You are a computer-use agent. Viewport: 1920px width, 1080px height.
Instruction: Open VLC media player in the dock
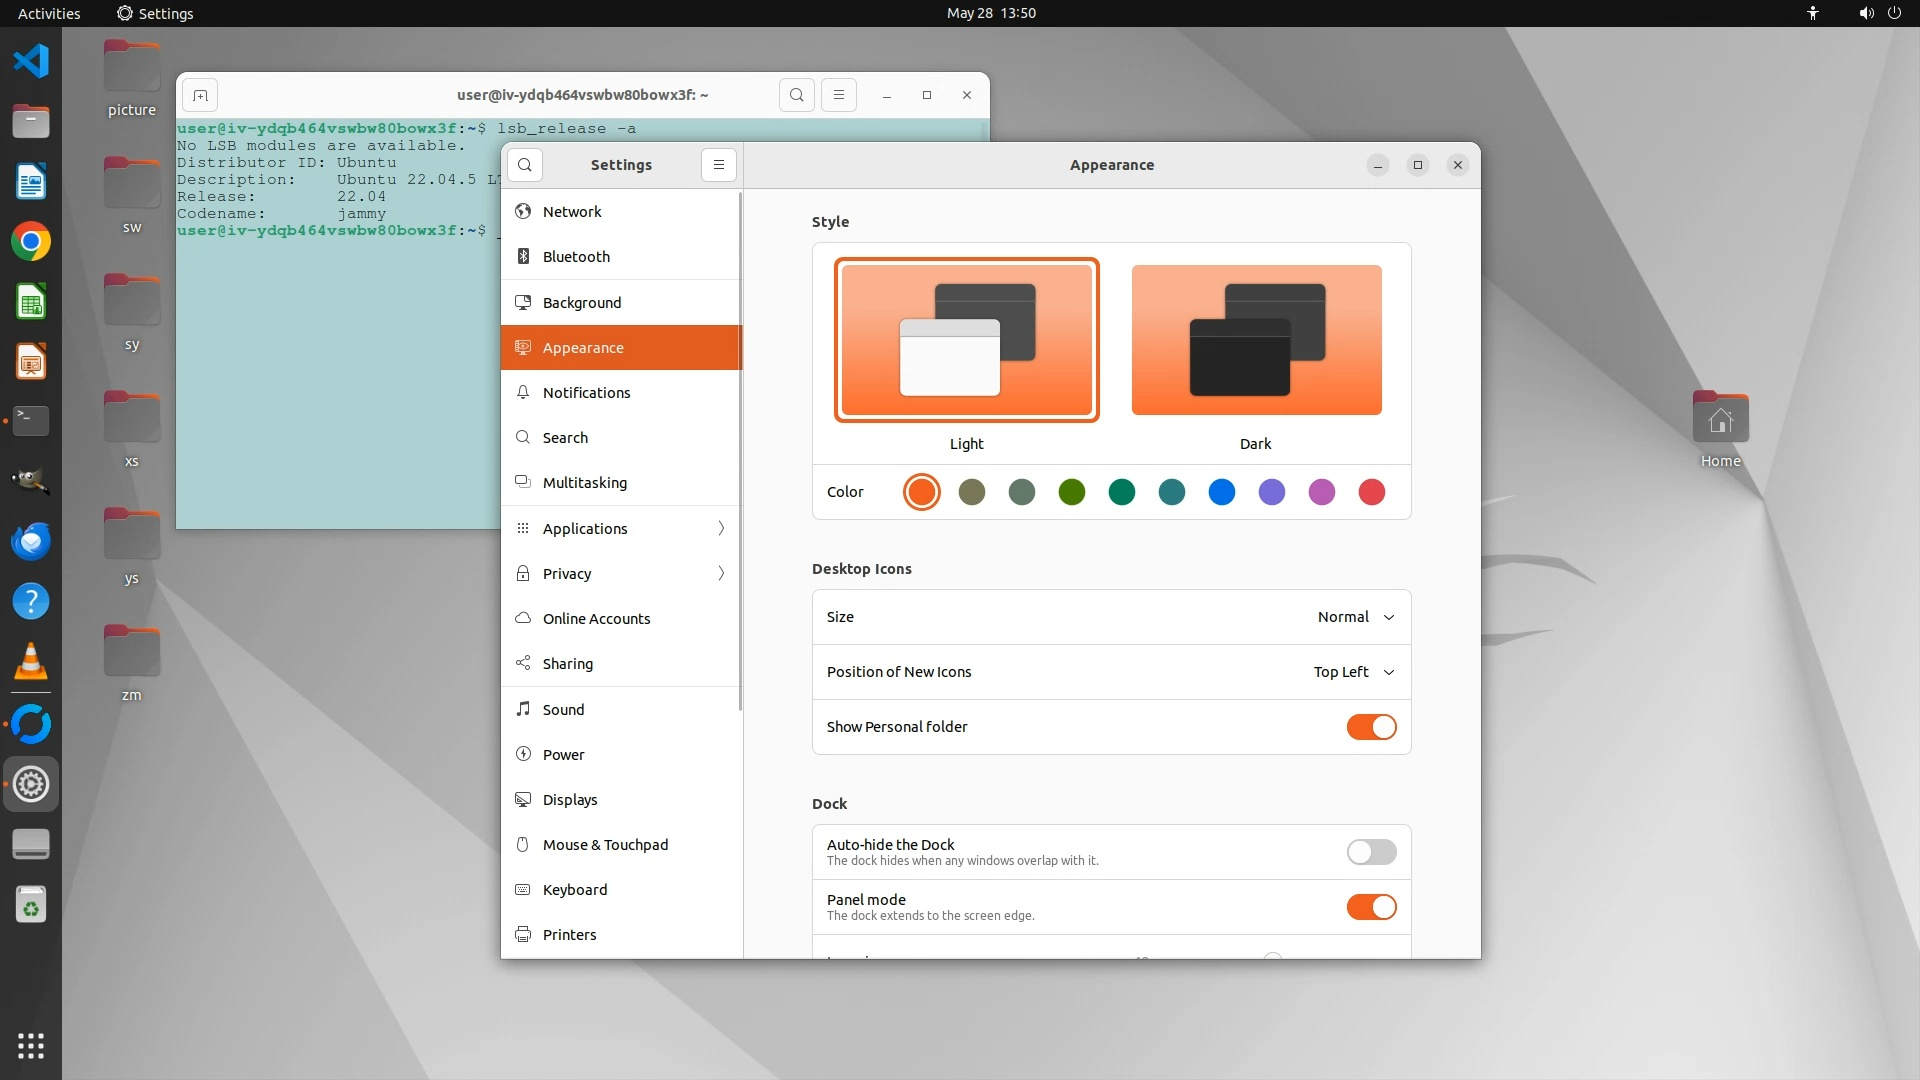[x=31, y=662]
